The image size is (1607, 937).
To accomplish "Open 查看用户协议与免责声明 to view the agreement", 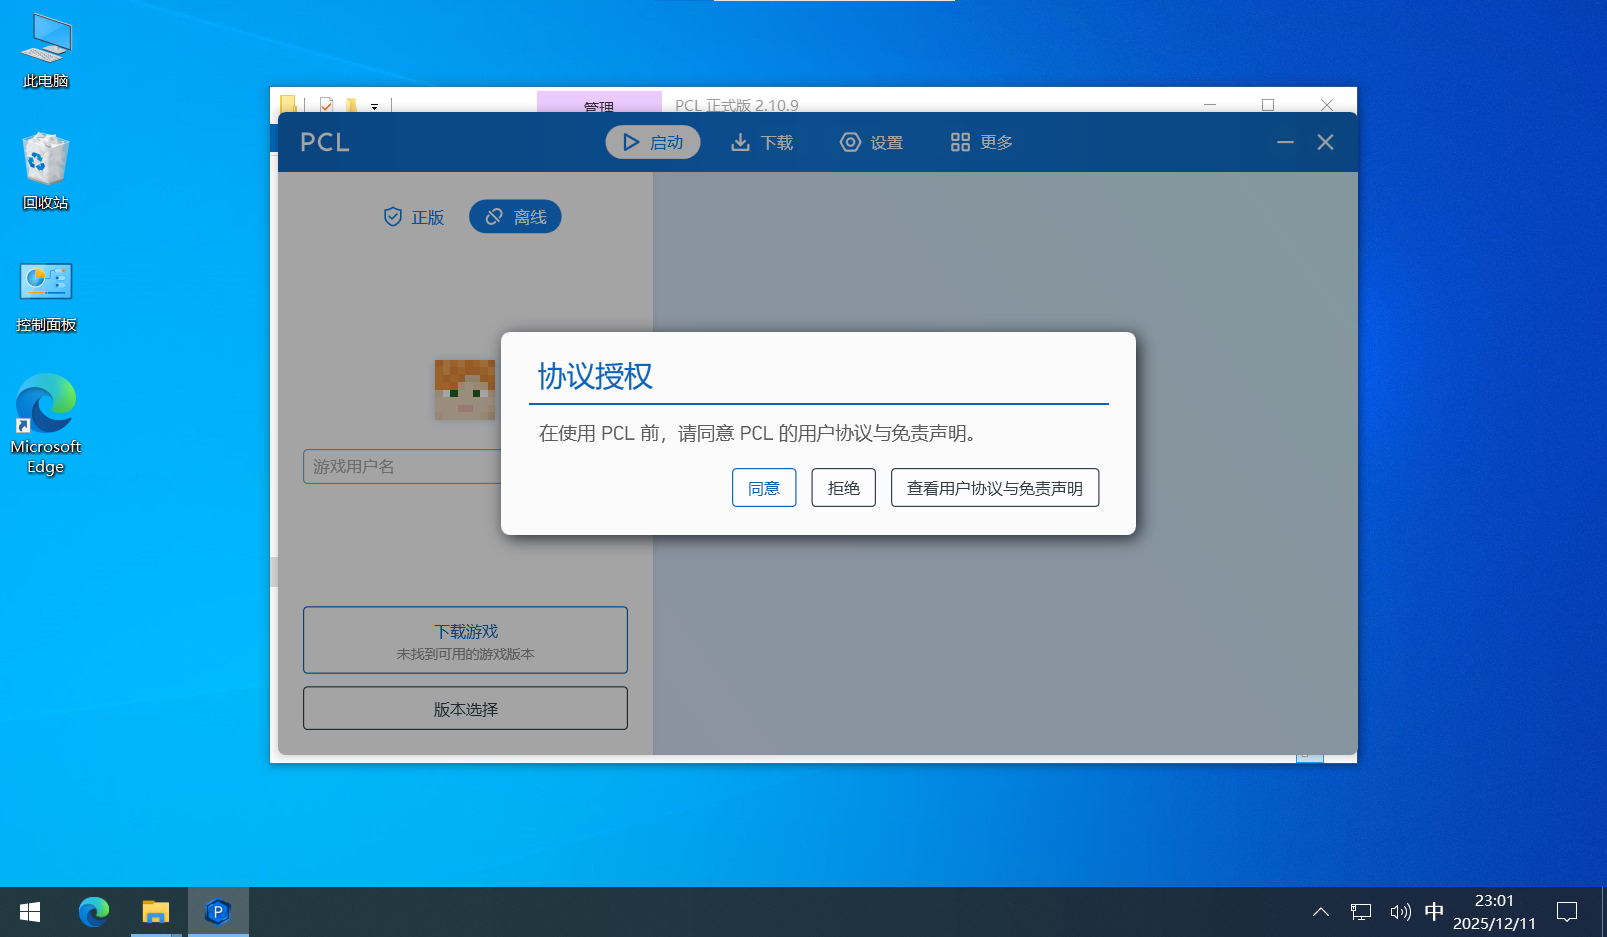I will point(994,488).
